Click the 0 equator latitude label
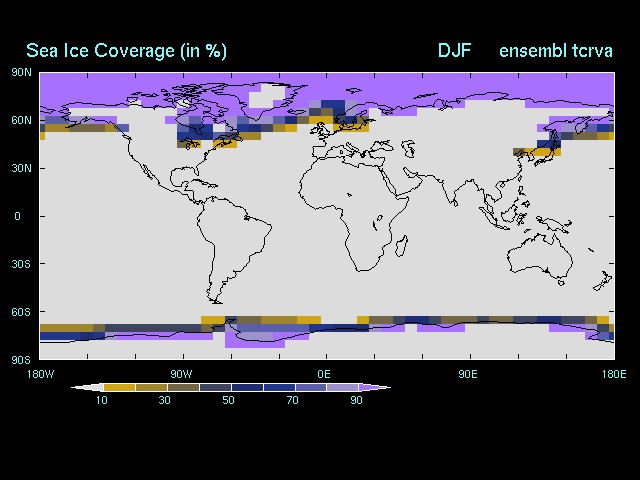 (17, 216)
